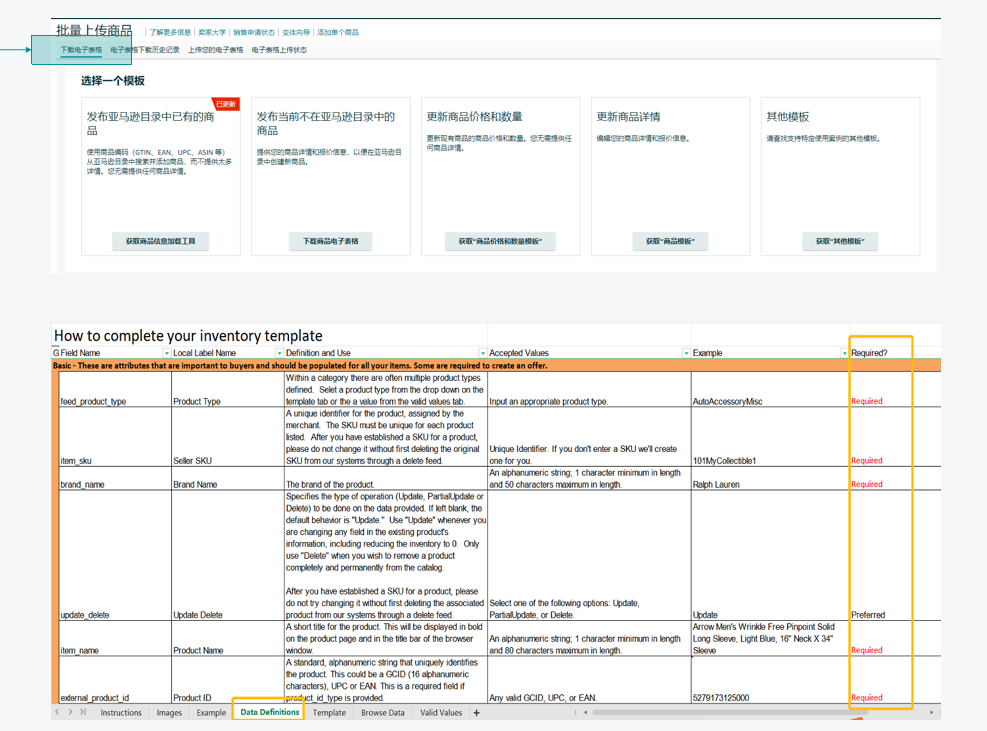Switch to 上传您的电子表格 tab
The height and width of the screenshot is (731, 987).
[x=215, y=50]
